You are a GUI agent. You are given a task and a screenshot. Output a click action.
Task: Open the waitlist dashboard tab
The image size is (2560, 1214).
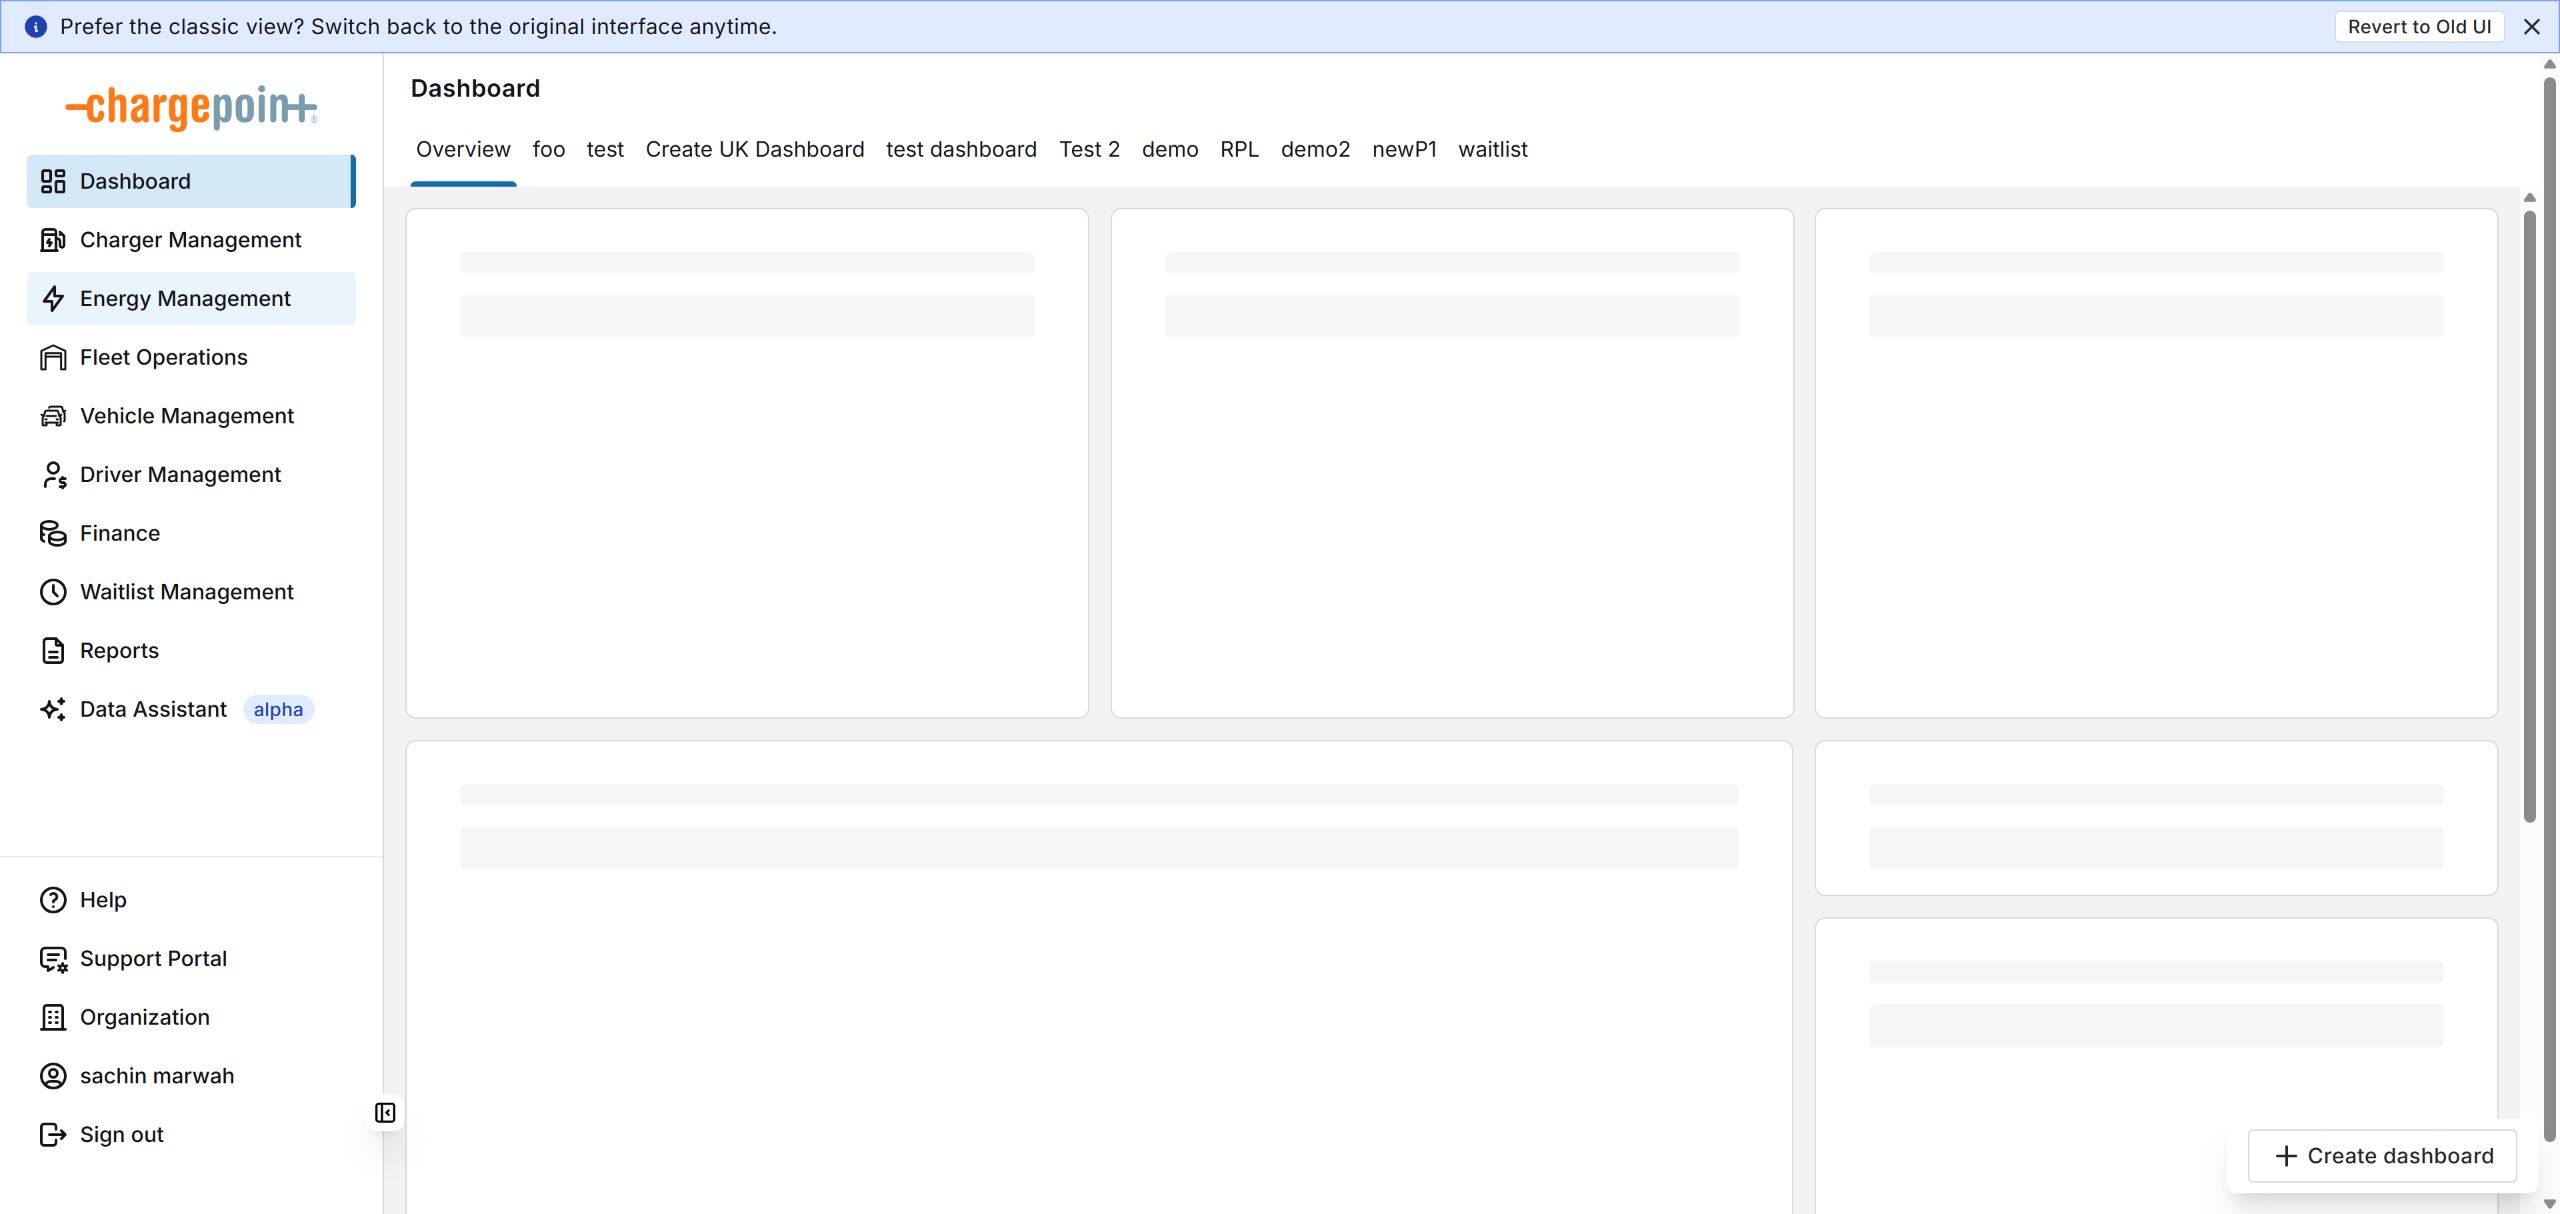pos(1492,150)
